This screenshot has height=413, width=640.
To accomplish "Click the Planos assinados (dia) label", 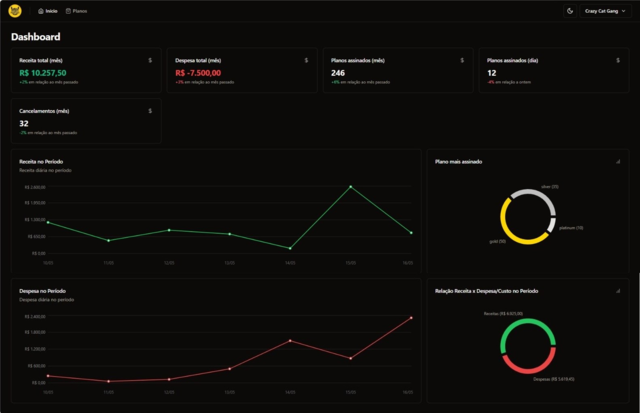I will click(x=512, y=60).
